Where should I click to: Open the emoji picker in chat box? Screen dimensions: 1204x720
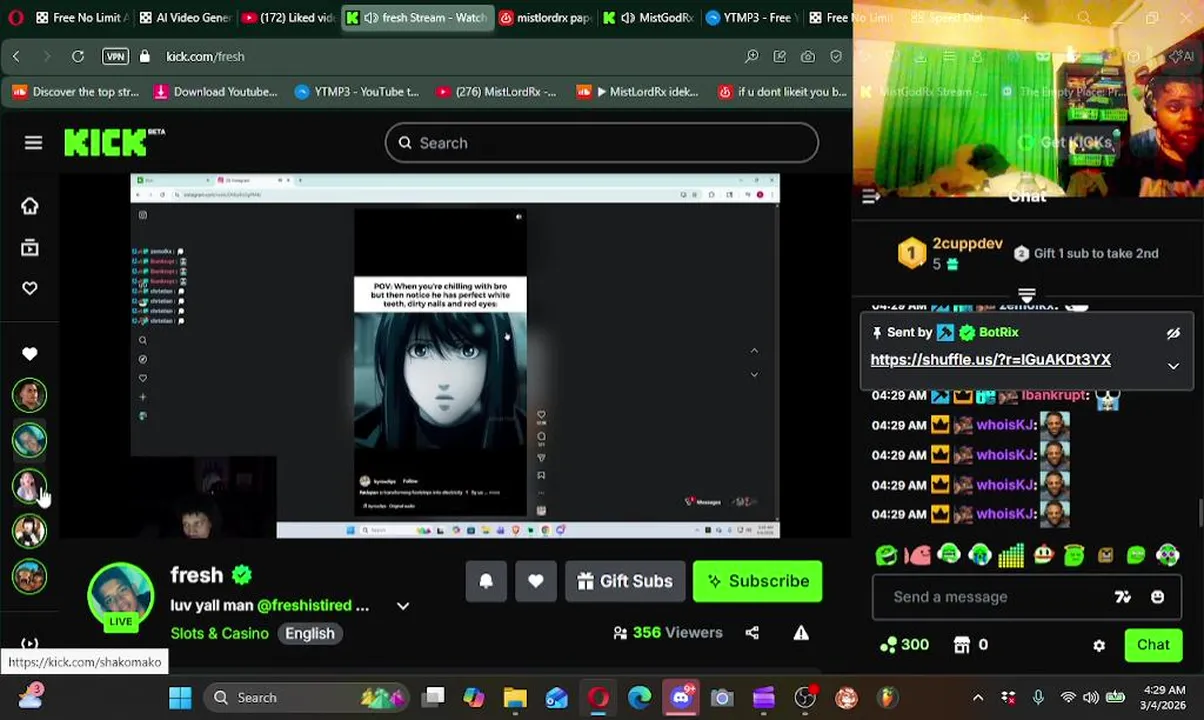1157,597
